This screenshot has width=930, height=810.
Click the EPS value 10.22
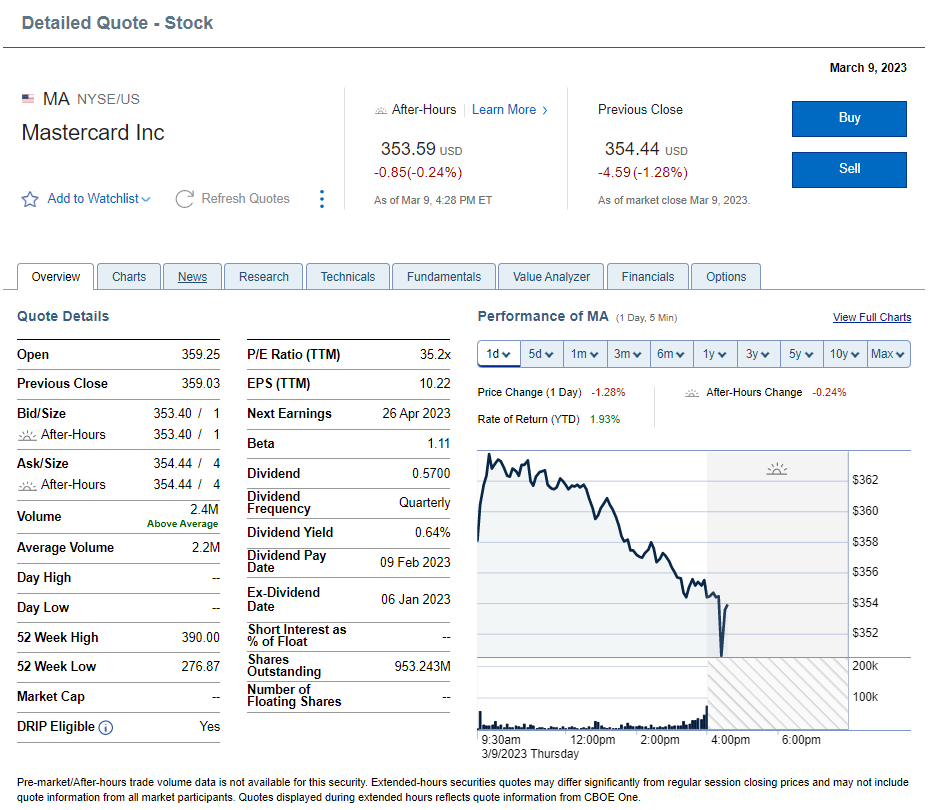pyautogui.click(x=435, y=384)
